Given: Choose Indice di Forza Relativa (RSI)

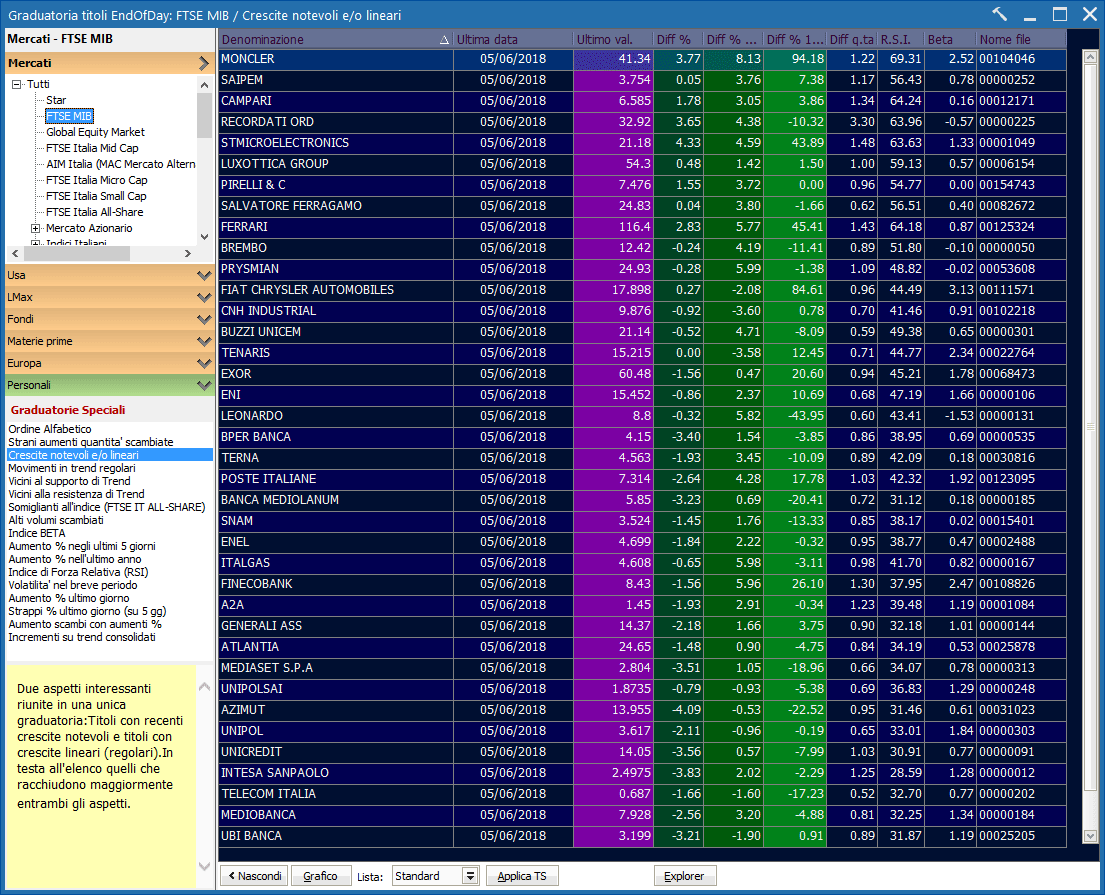Looking at the screenshot, I should click(78, 572).
